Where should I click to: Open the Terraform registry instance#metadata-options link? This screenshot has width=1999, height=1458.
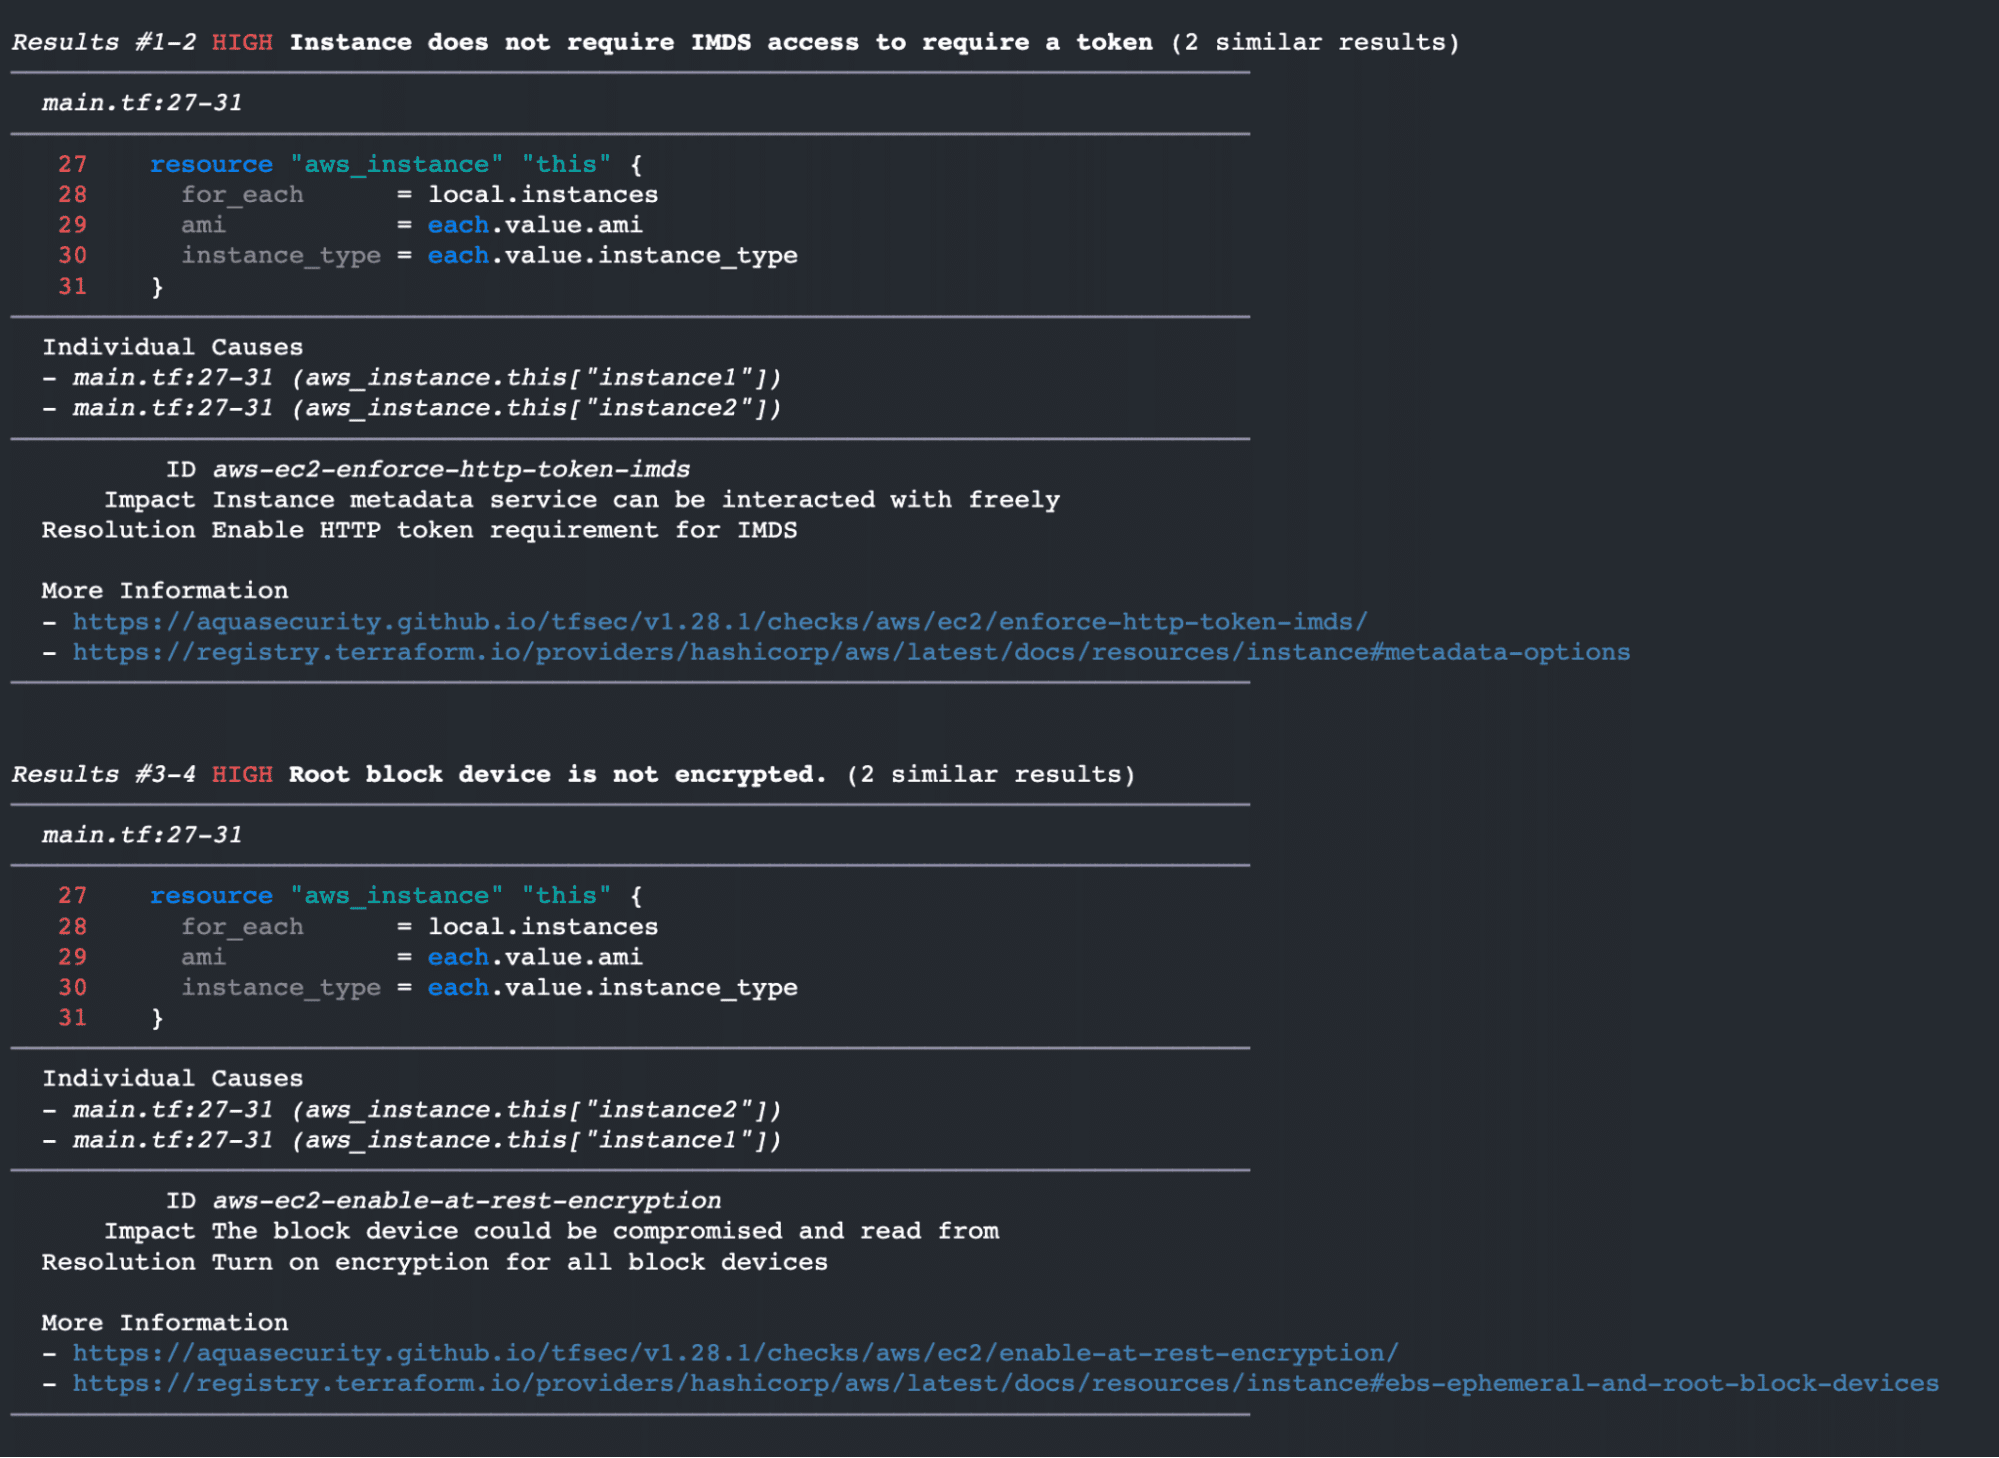point(851,652)
